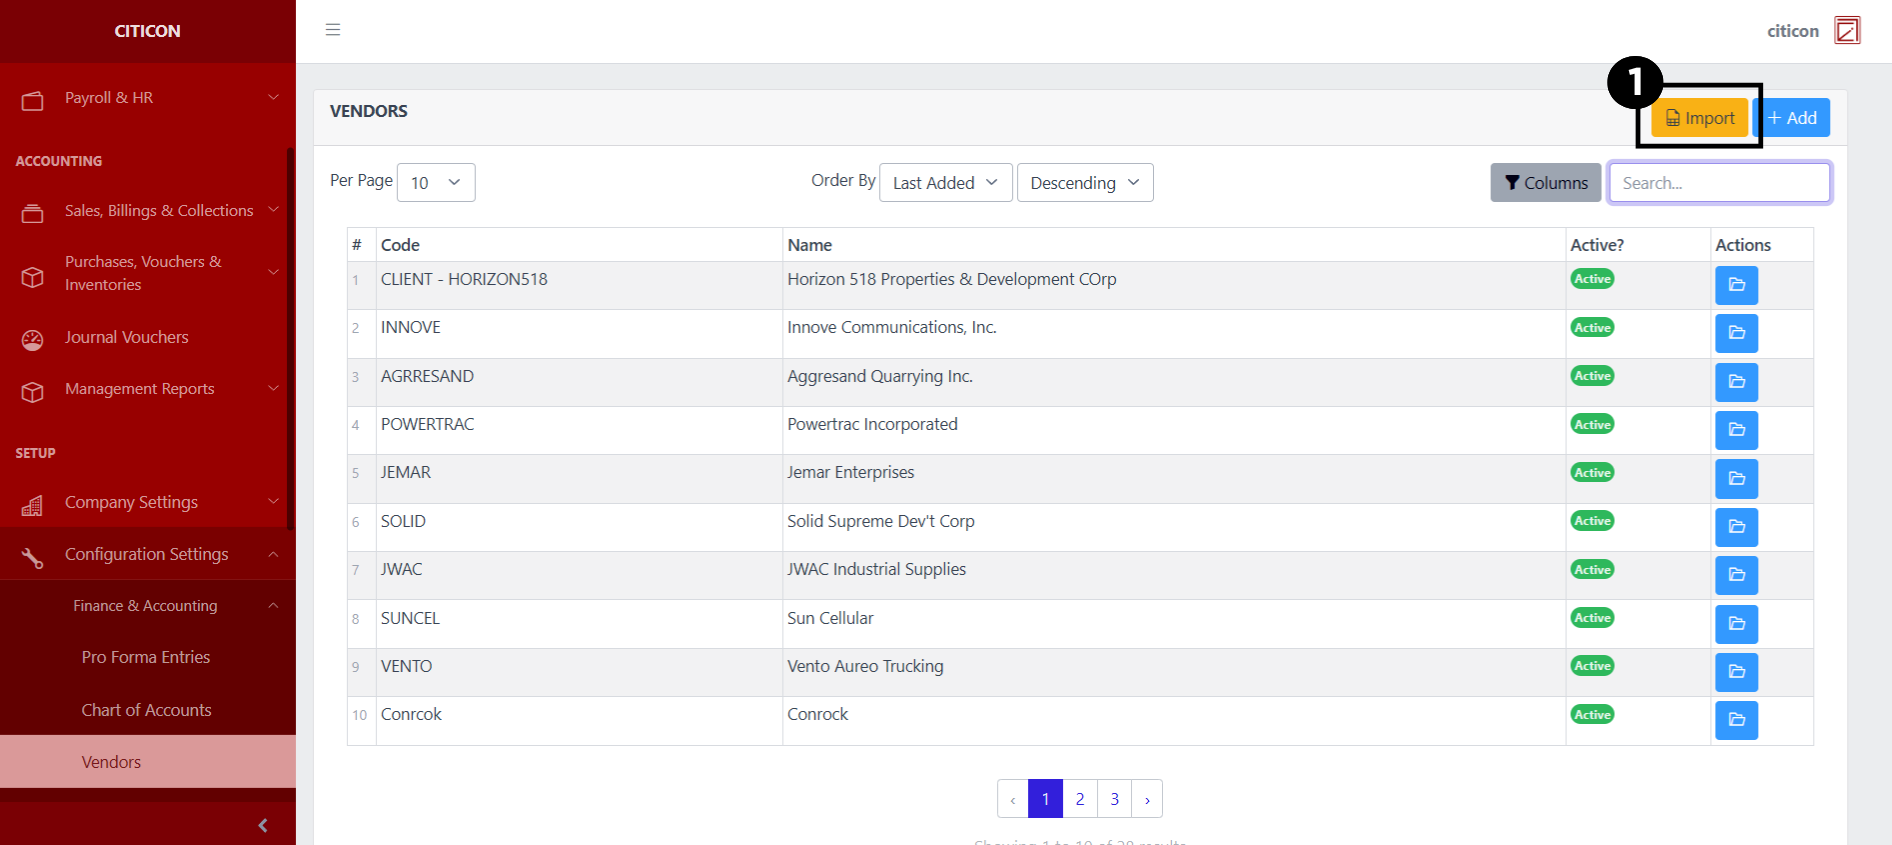Screen dimensions: 1892x845
Task: Open the Per Page dropdown
Action: click(435, 183)
